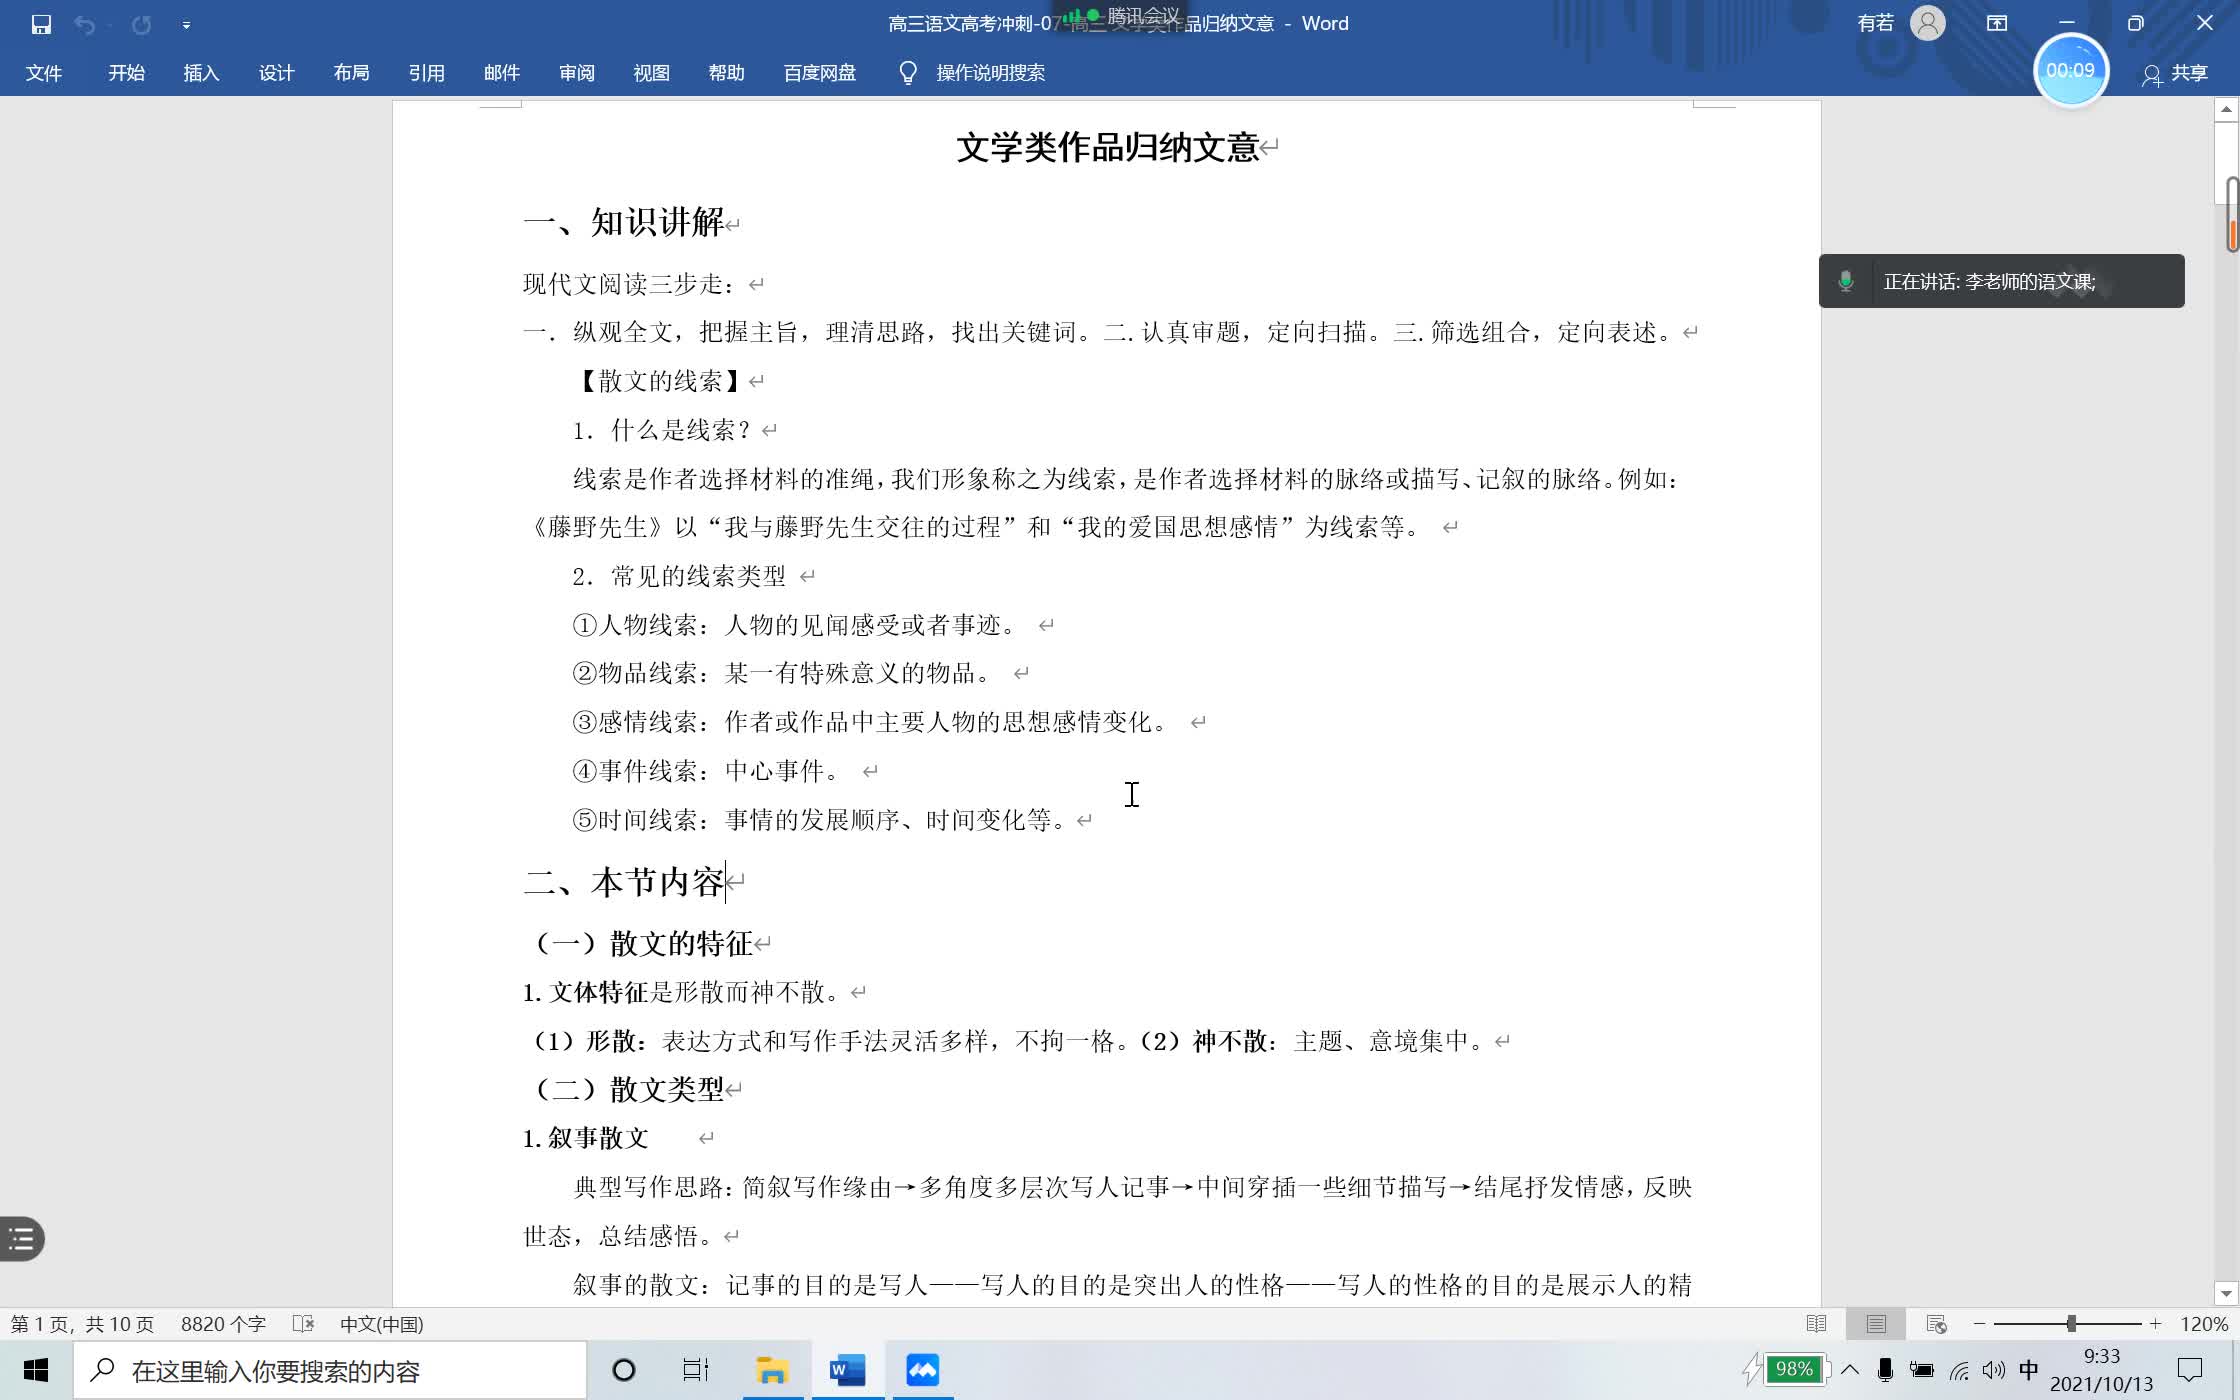Click the vertical scrollbar up arrow
This screenshot has width=2240, height=1400.
[2226, 109]
